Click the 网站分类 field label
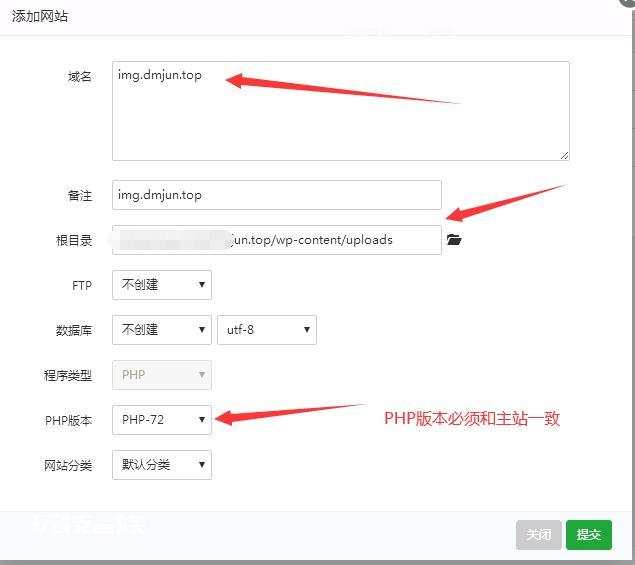 [68, 465]
